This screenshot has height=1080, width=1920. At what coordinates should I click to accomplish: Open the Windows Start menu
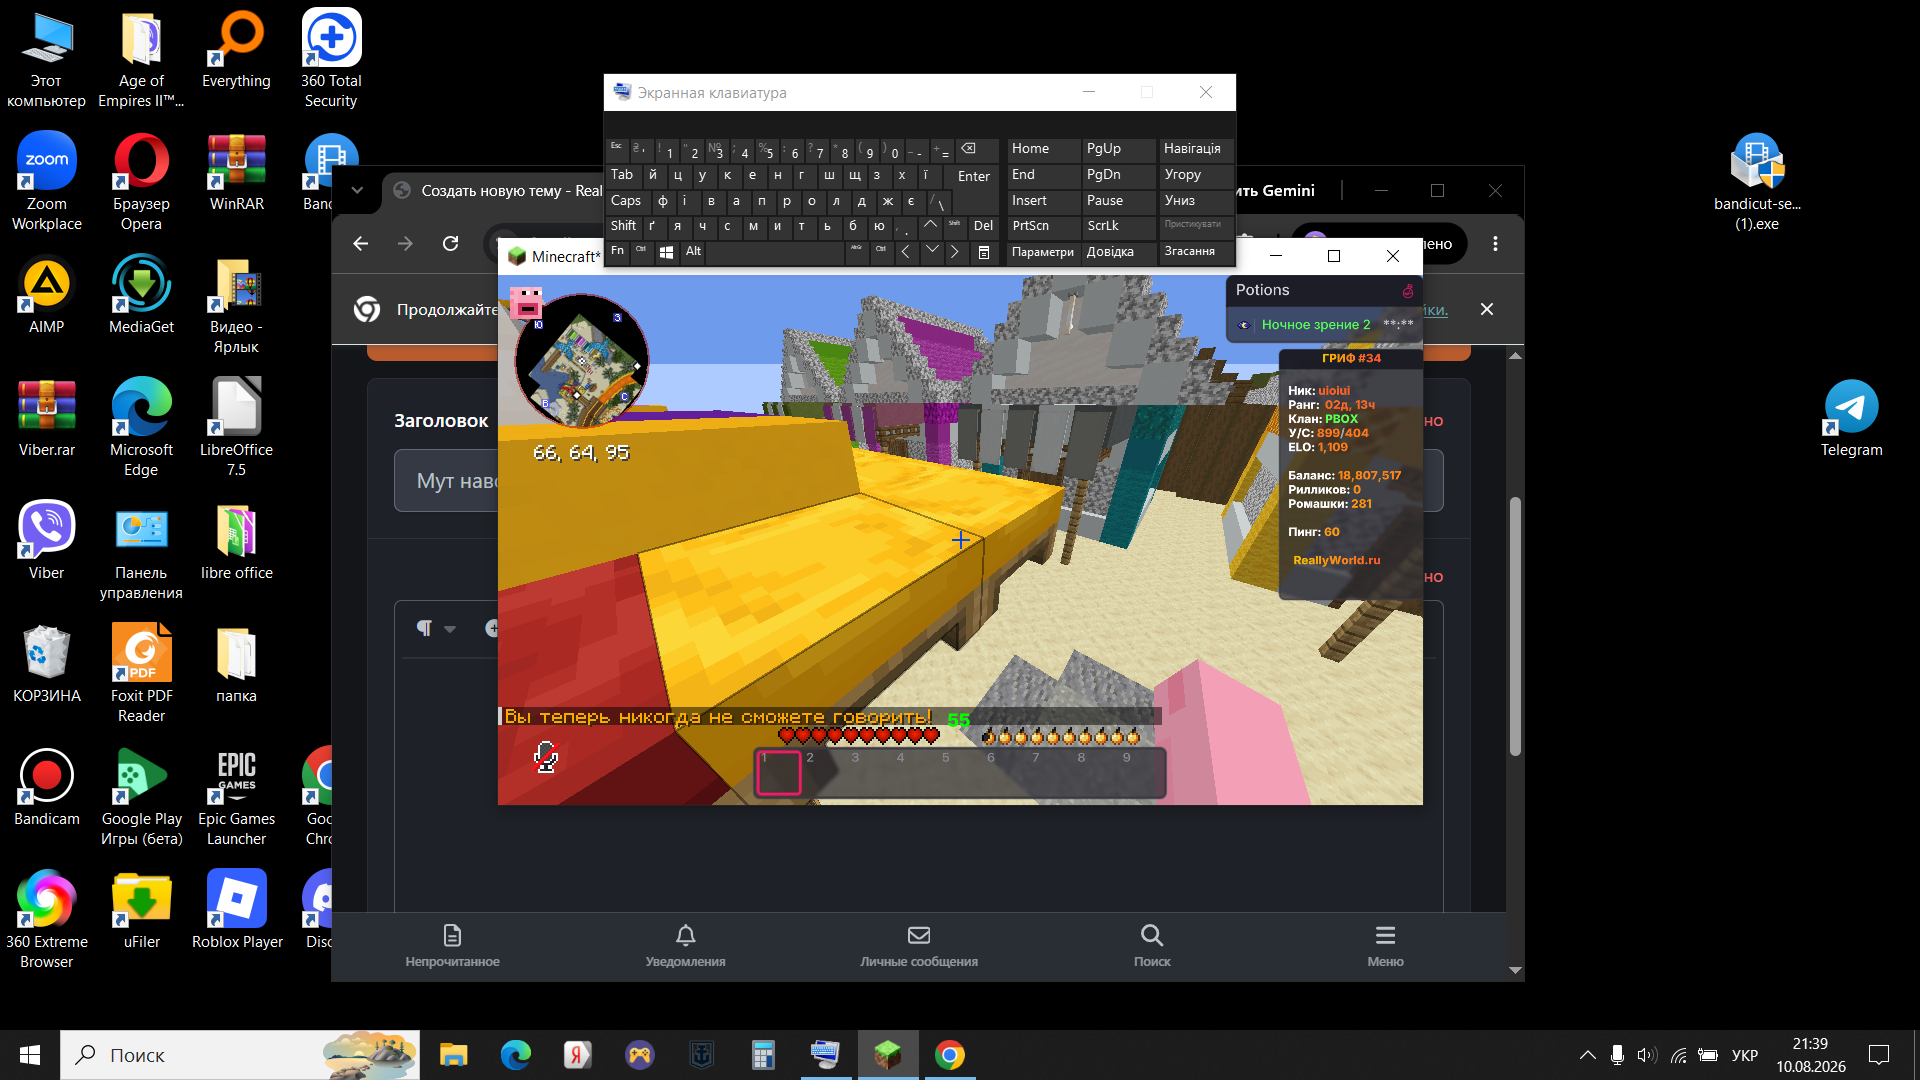tap(30, 1055)
